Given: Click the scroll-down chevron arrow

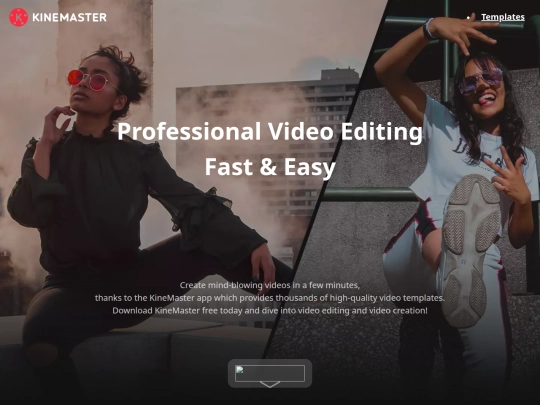Looking at the screenshot, I should (270, 384).
